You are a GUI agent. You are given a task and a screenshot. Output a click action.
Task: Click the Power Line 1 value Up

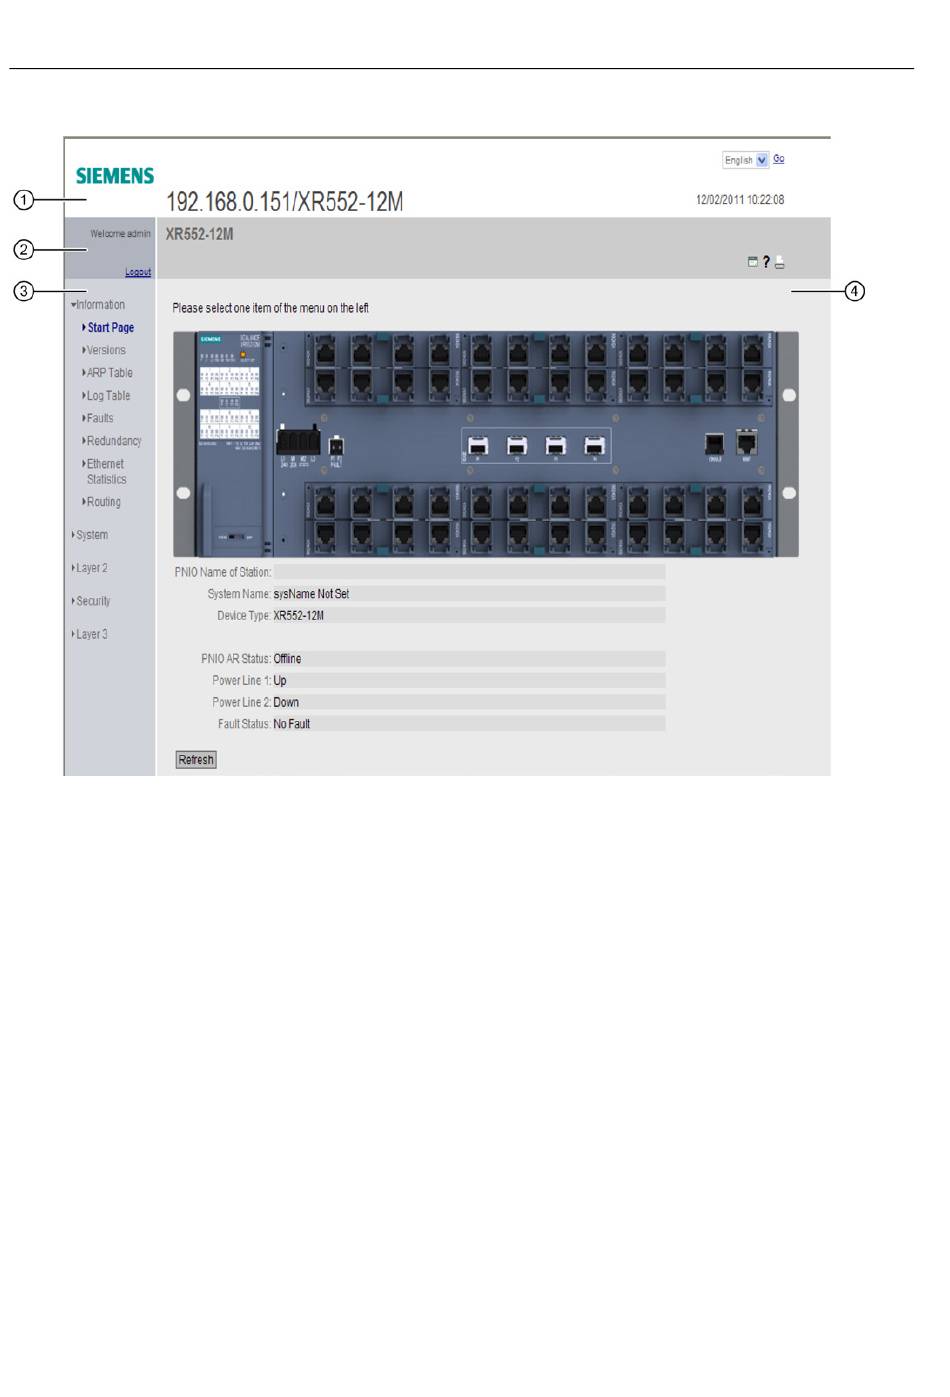coord(280,681)
